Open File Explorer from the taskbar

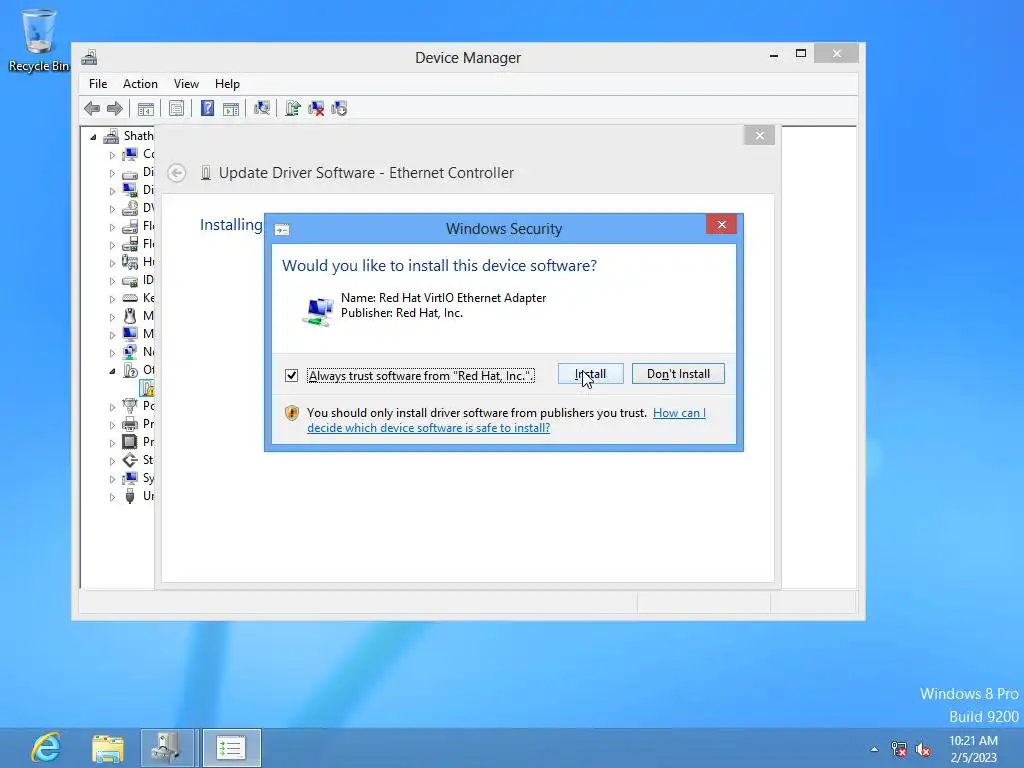108,748
